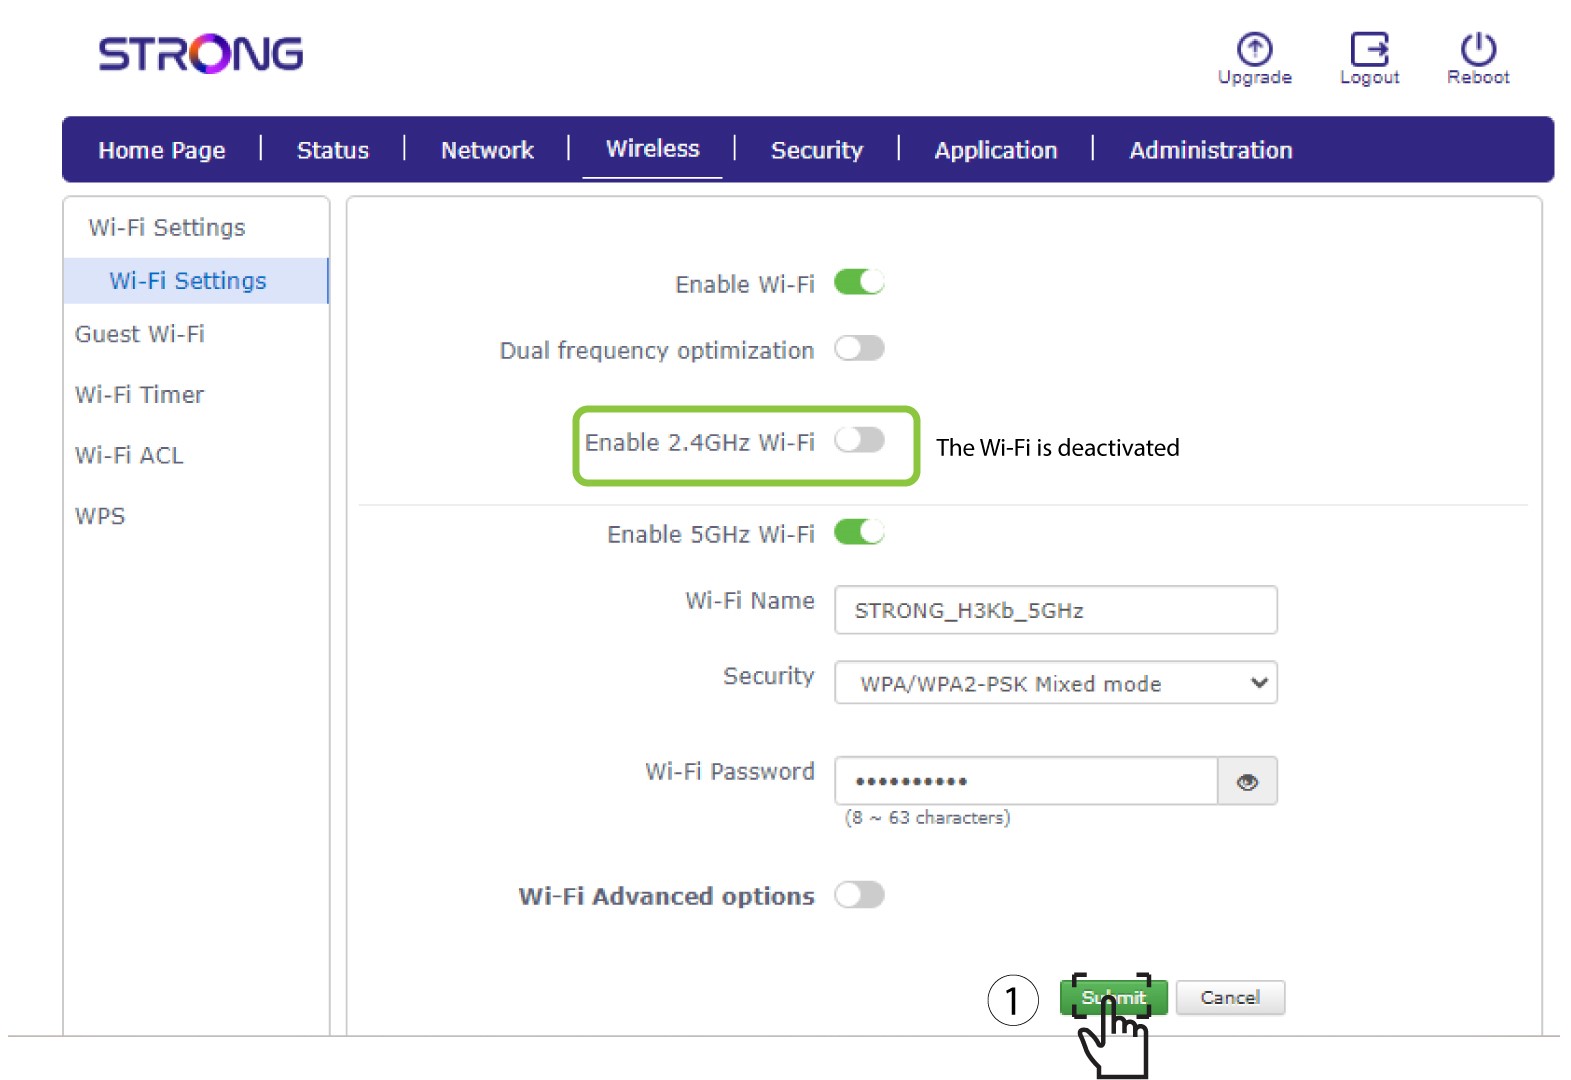Image resolution: width=1571 pixels, height=1080 pixels.
Task: Open Wi-Fi ACL in the sidebar
Action: [x=129, y=456]
